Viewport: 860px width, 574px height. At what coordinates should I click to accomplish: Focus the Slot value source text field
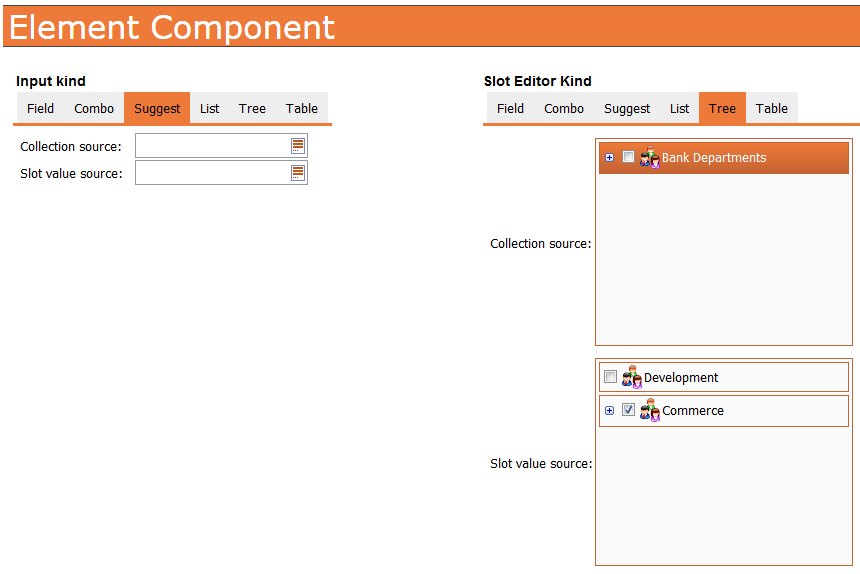click(x=212, y=173)
